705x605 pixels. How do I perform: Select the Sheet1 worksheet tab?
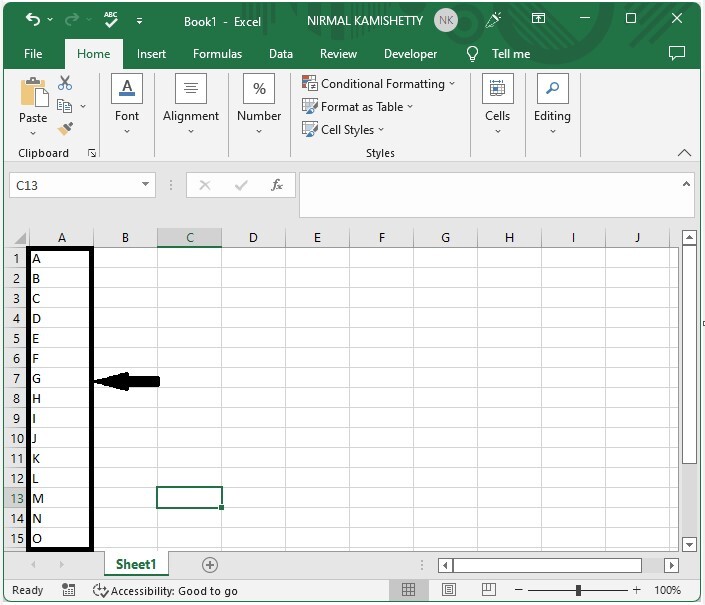tap(136, 565)
